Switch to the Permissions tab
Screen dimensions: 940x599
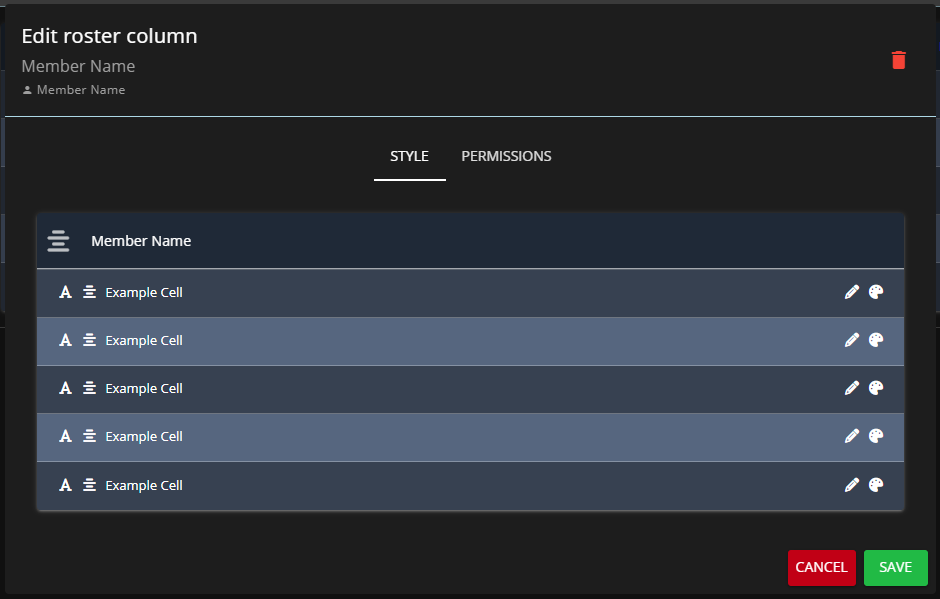506,156
